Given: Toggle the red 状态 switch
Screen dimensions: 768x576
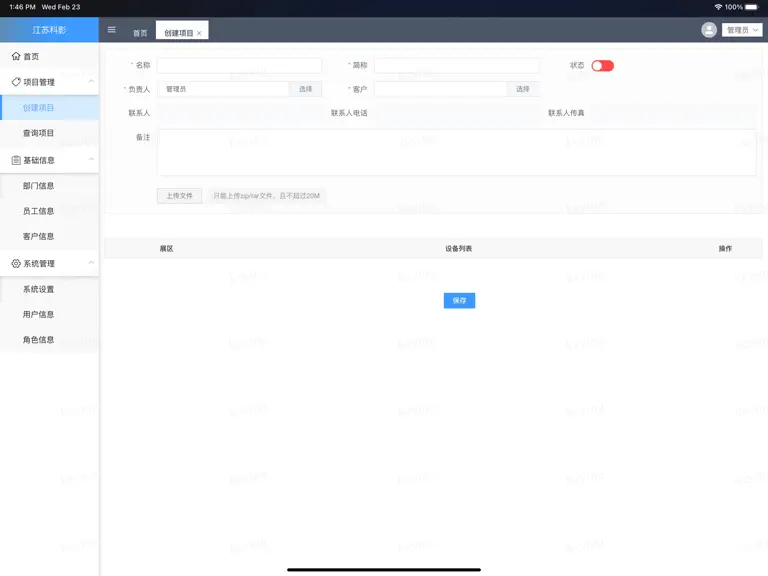Looking at the screenshot, I should 602,66.
